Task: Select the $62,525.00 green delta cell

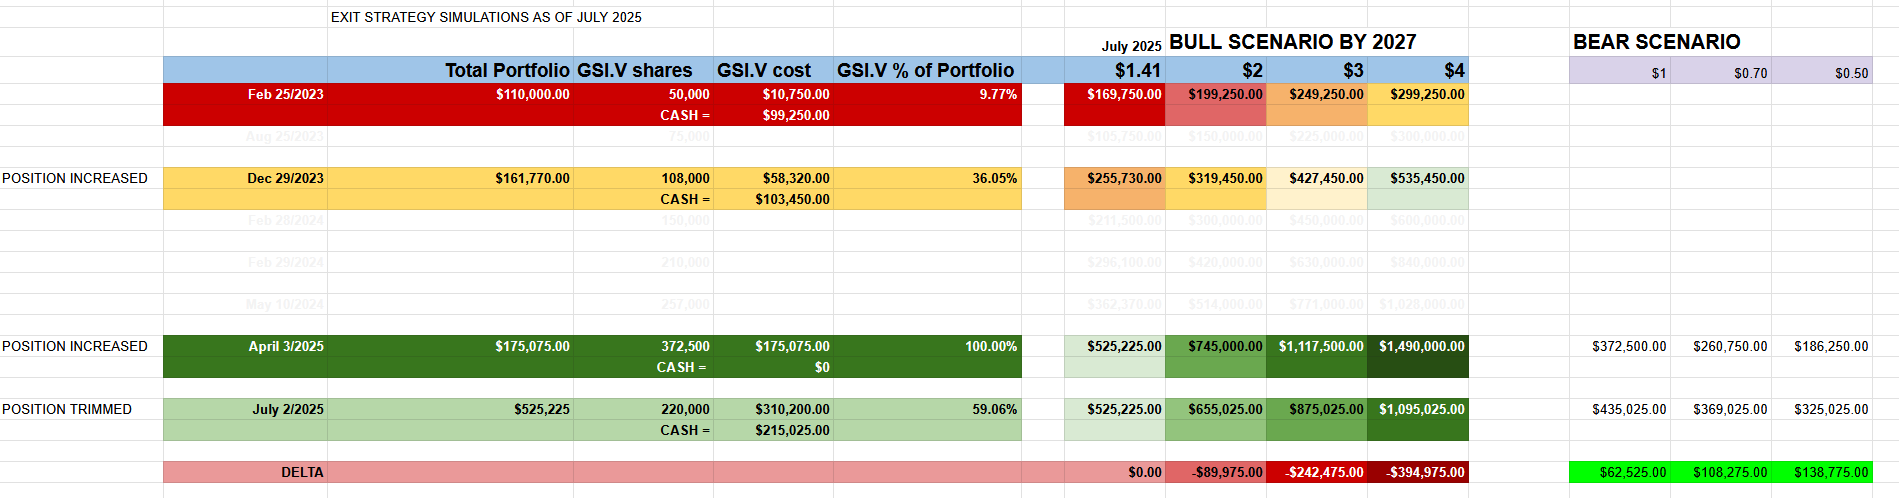Action: 1620,472
